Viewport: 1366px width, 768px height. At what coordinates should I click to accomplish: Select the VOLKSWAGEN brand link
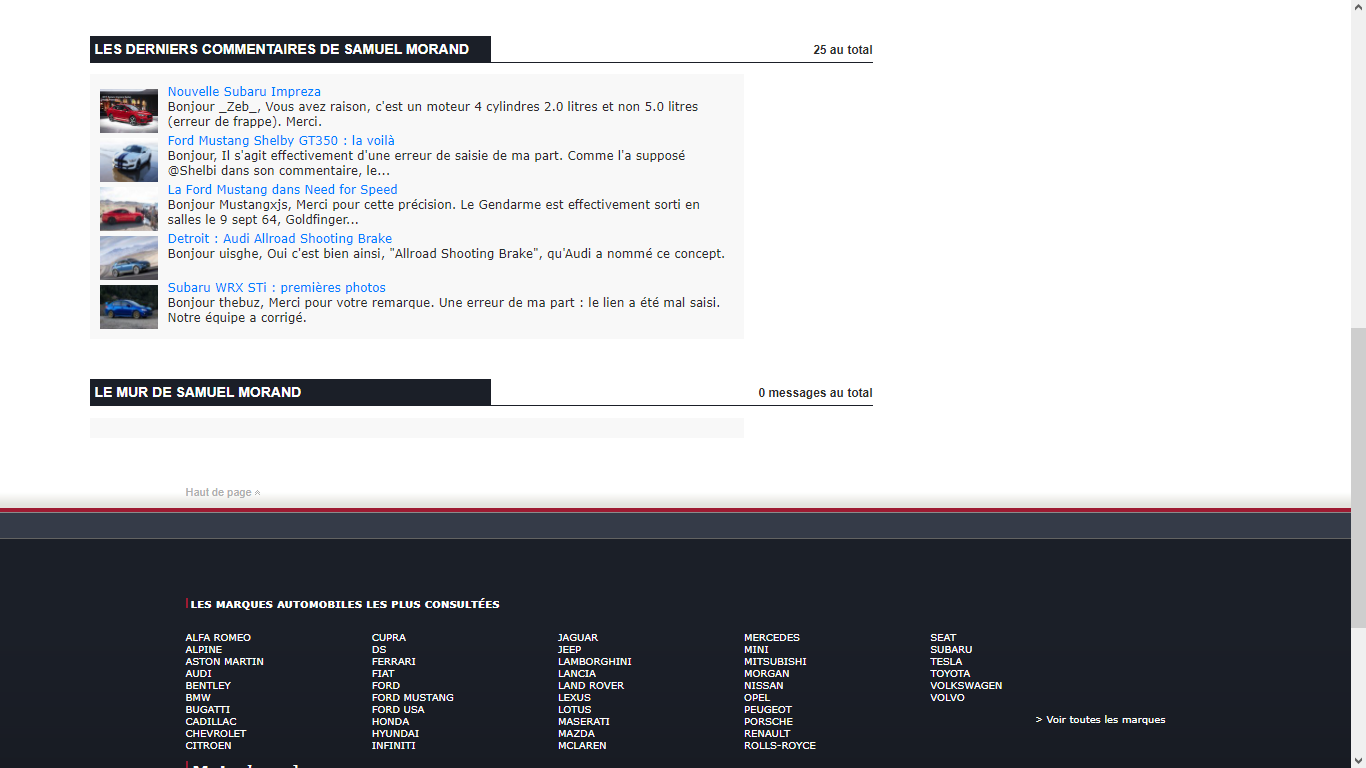point(966,686)
